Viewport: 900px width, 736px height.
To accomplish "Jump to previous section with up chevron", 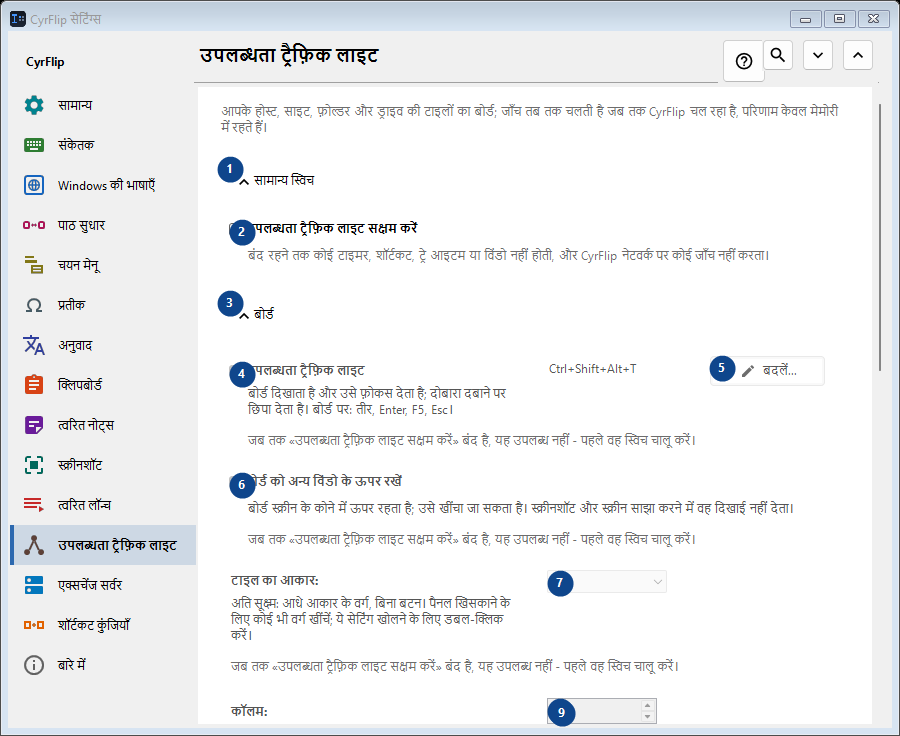I will coord(858,55).
